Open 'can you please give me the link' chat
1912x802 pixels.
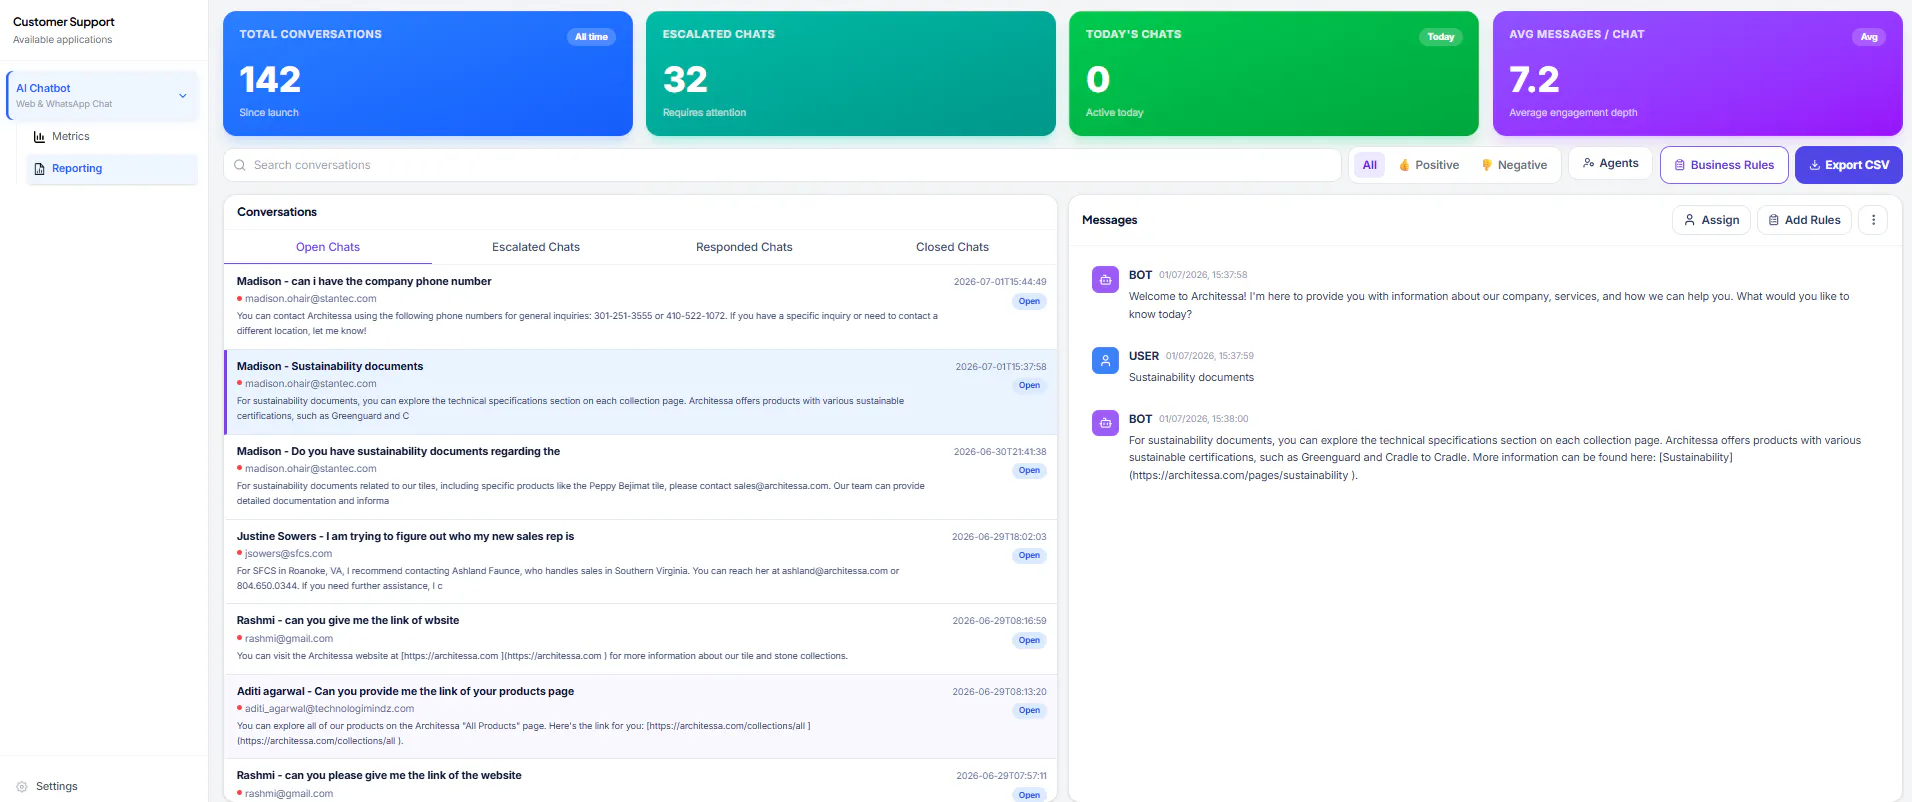click(640, 781)
